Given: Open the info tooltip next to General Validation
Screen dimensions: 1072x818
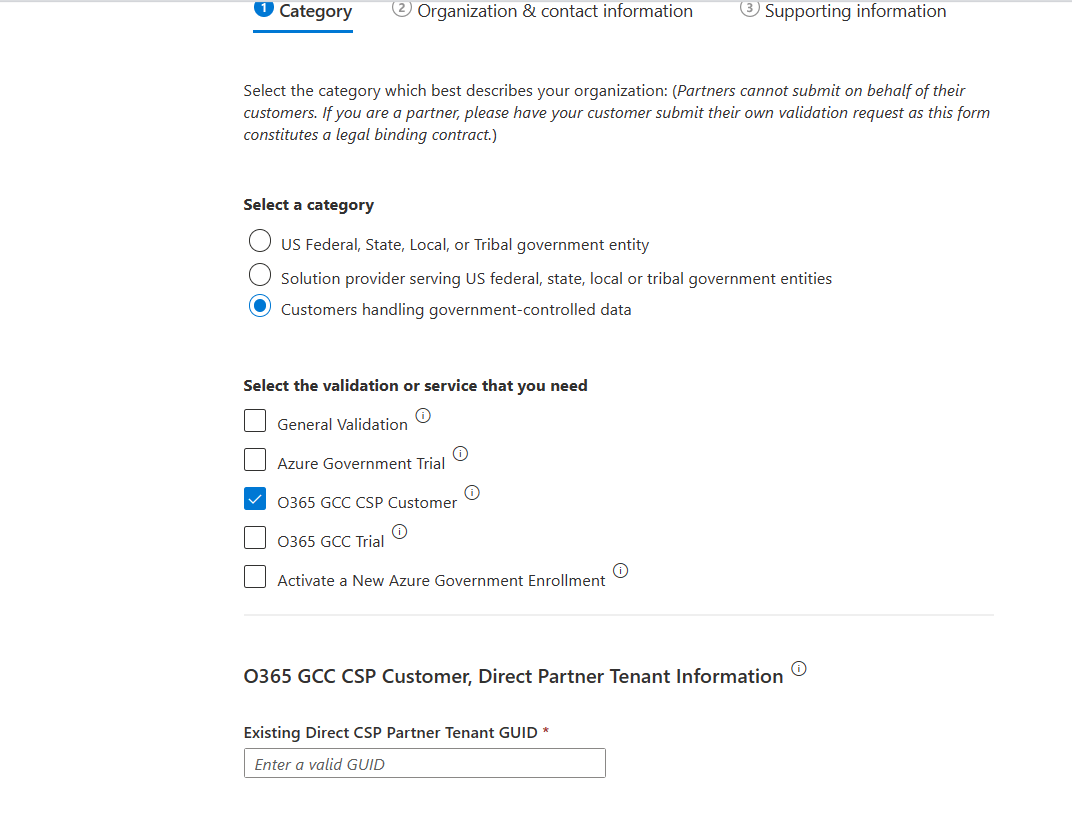Looking at the screenshot, I should (422, 415).
